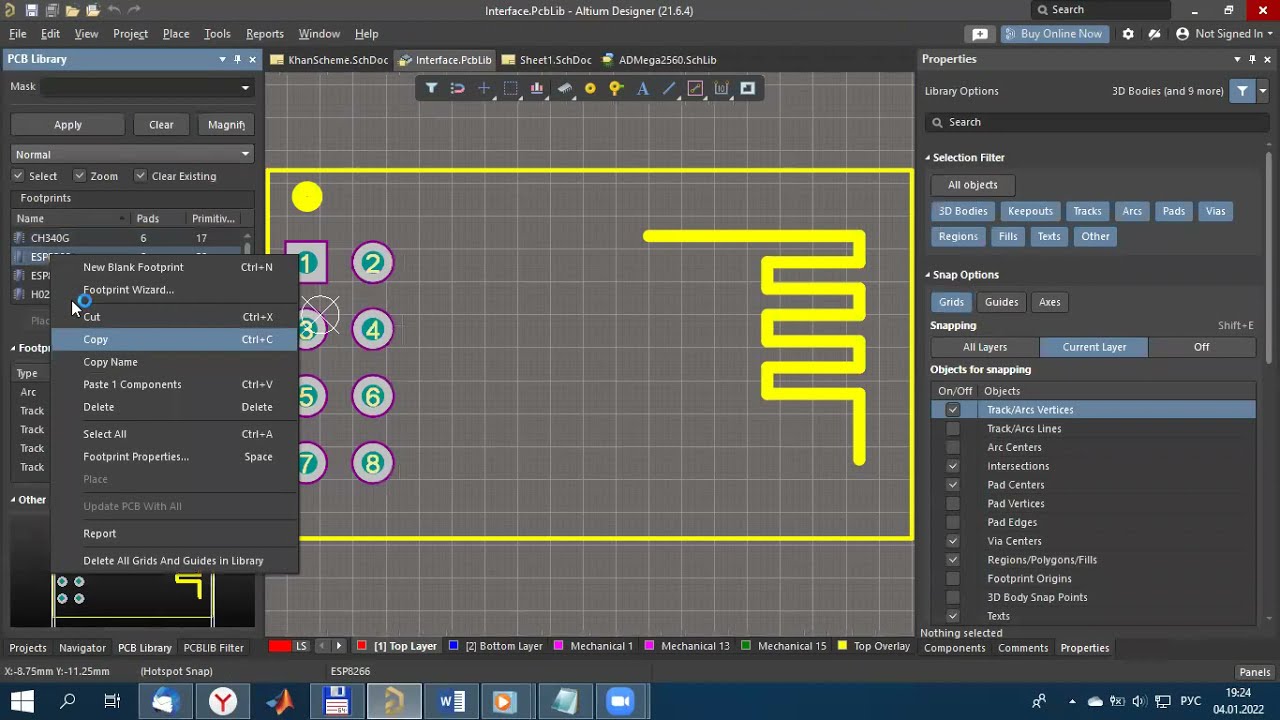The width and height of the screenshot is (1280, 720).
Task: Click the Undo arrow in the title bar
Action: [x=114, y=10]
